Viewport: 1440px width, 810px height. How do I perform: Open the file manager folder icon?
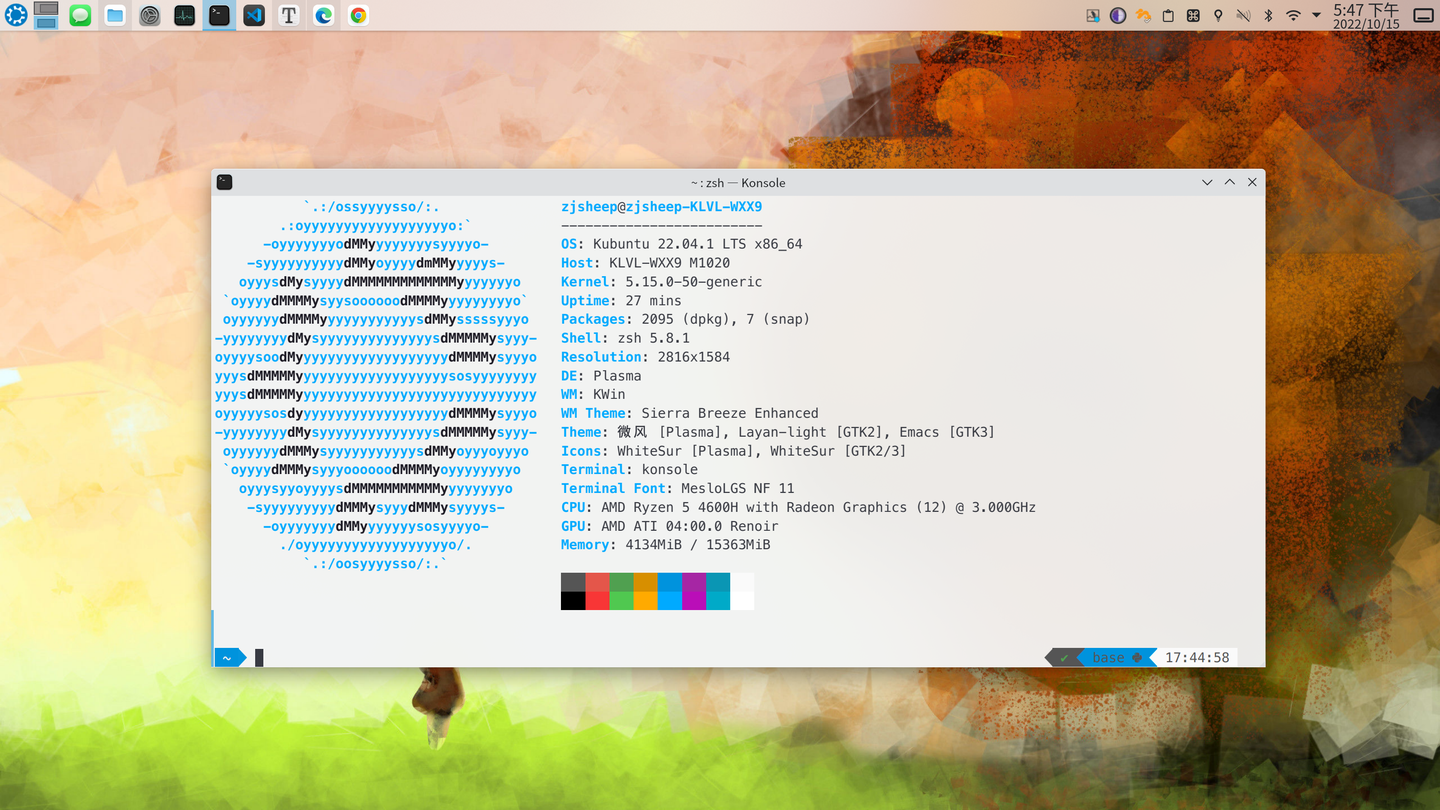coord(115,16)
